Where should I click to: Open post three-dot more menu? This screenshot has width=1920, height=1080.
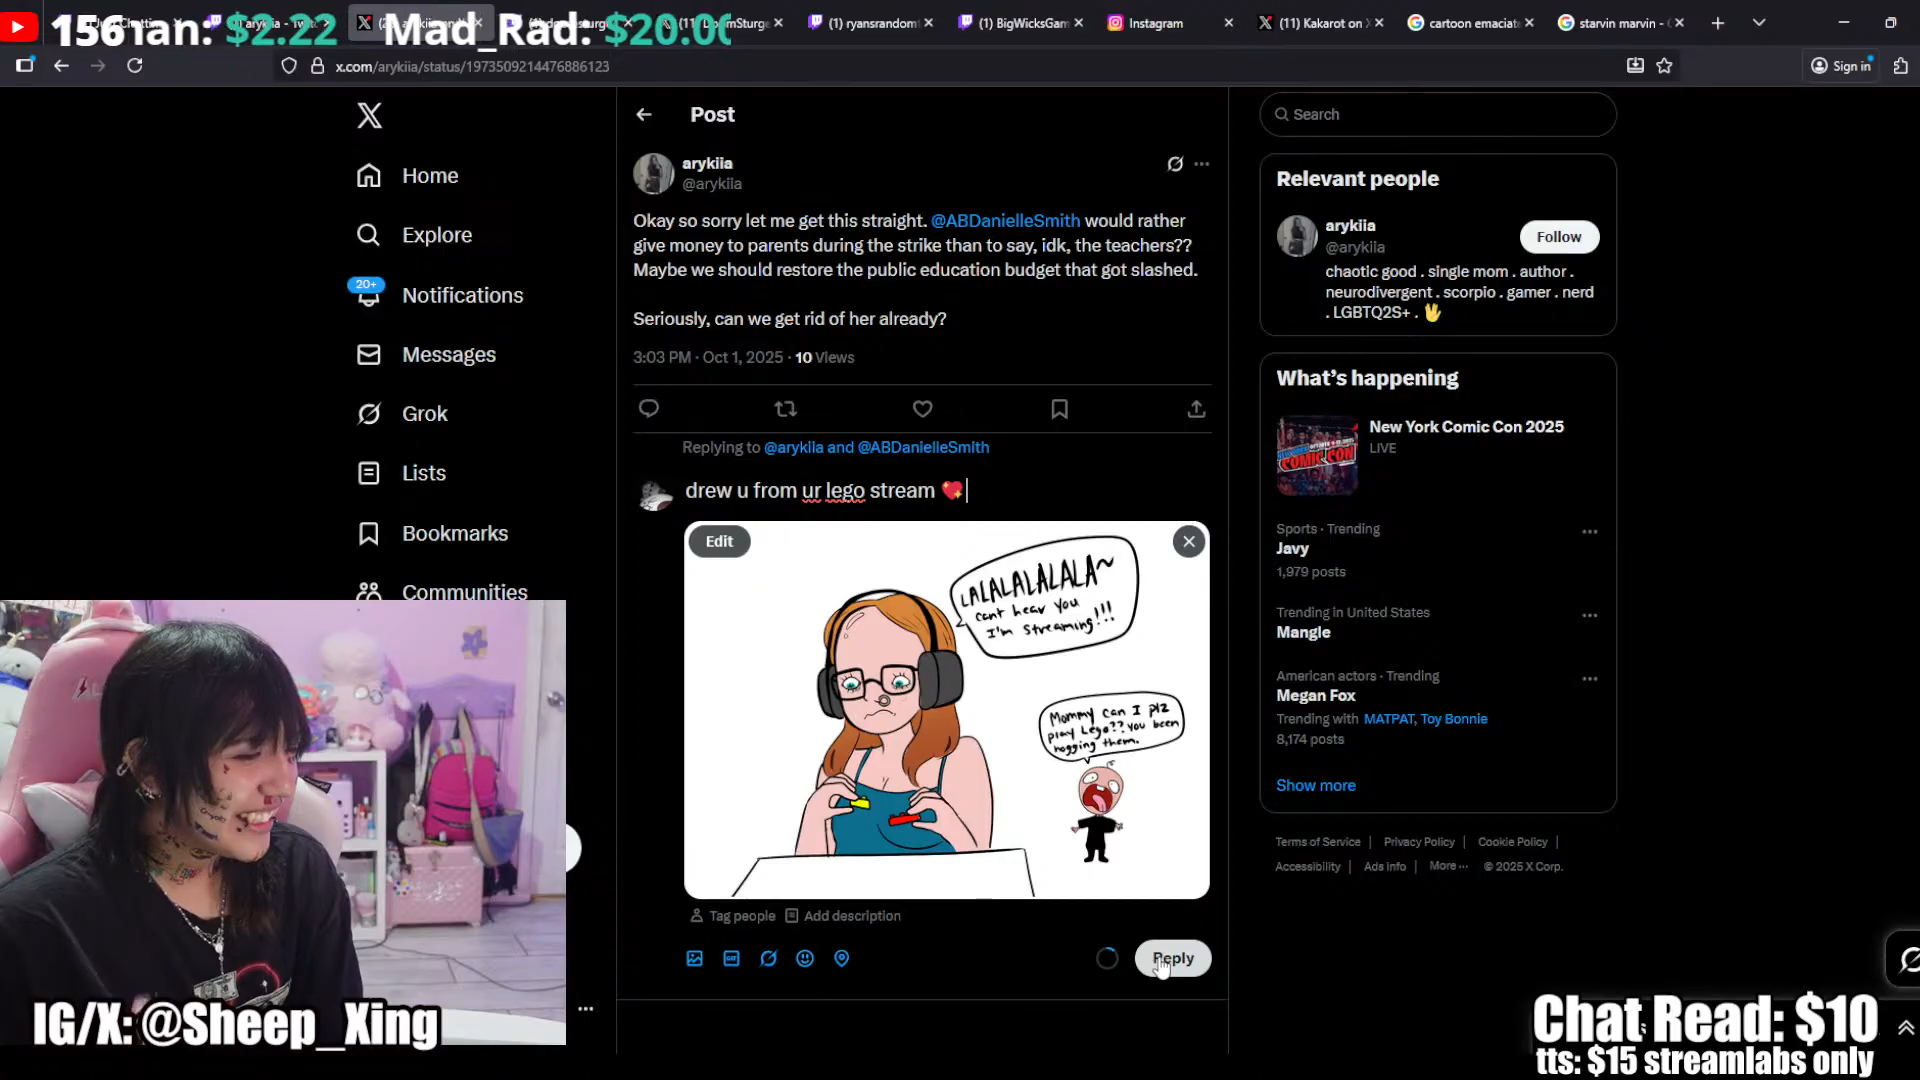pos(1202,164)
